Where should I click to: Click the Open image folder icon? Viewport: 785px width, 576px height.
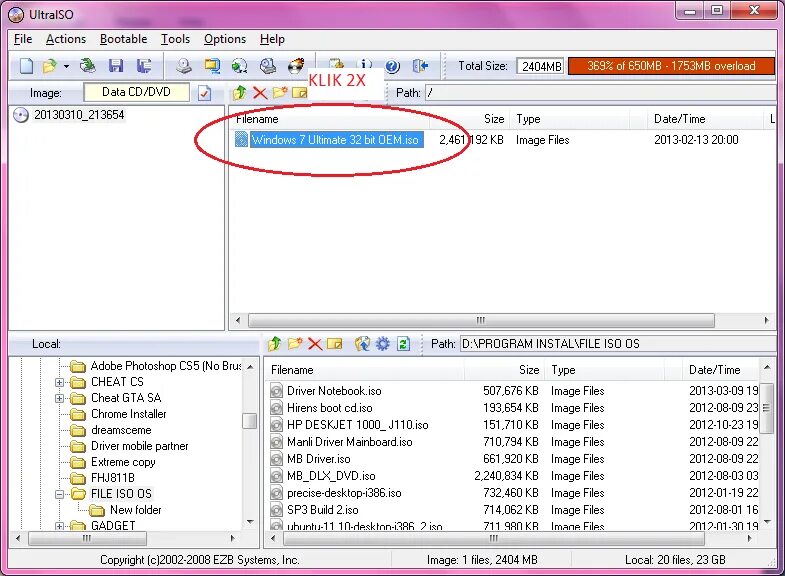coord(50,66)
